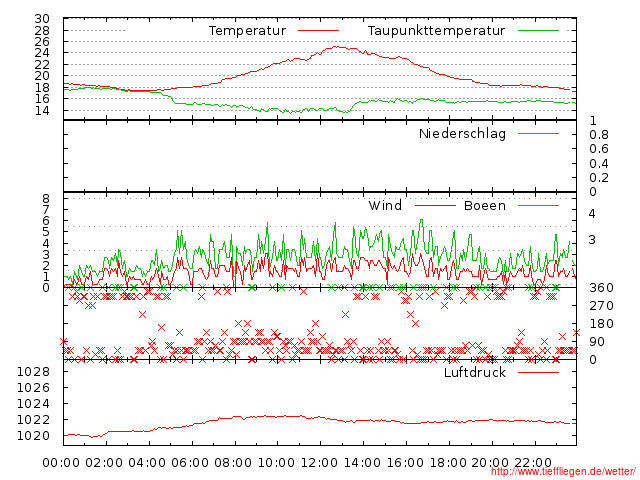Click the Wind legend label
This screenshot has height=480, width=640.
(385, 205)
